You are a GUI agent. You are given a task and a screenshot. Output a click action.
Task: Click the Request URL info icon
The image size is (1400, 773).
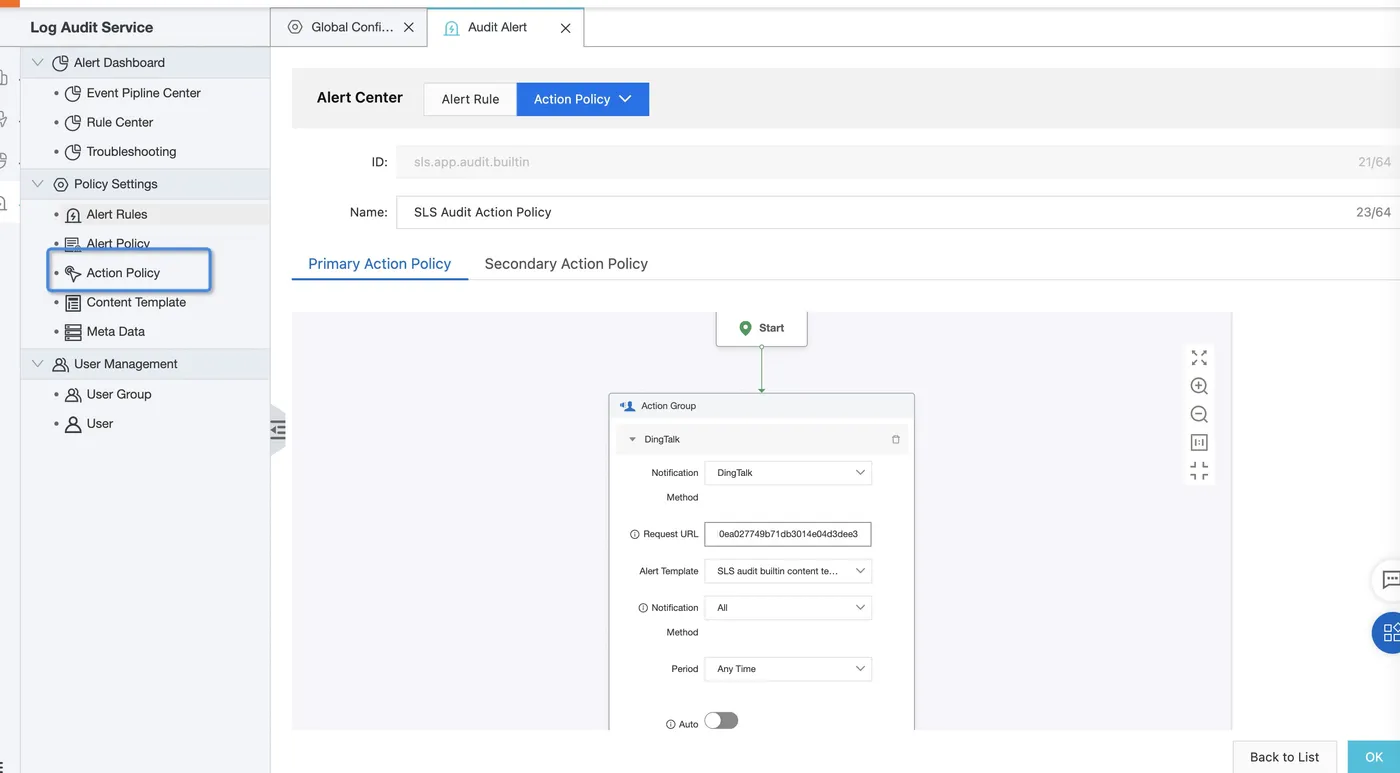(635, 535)
